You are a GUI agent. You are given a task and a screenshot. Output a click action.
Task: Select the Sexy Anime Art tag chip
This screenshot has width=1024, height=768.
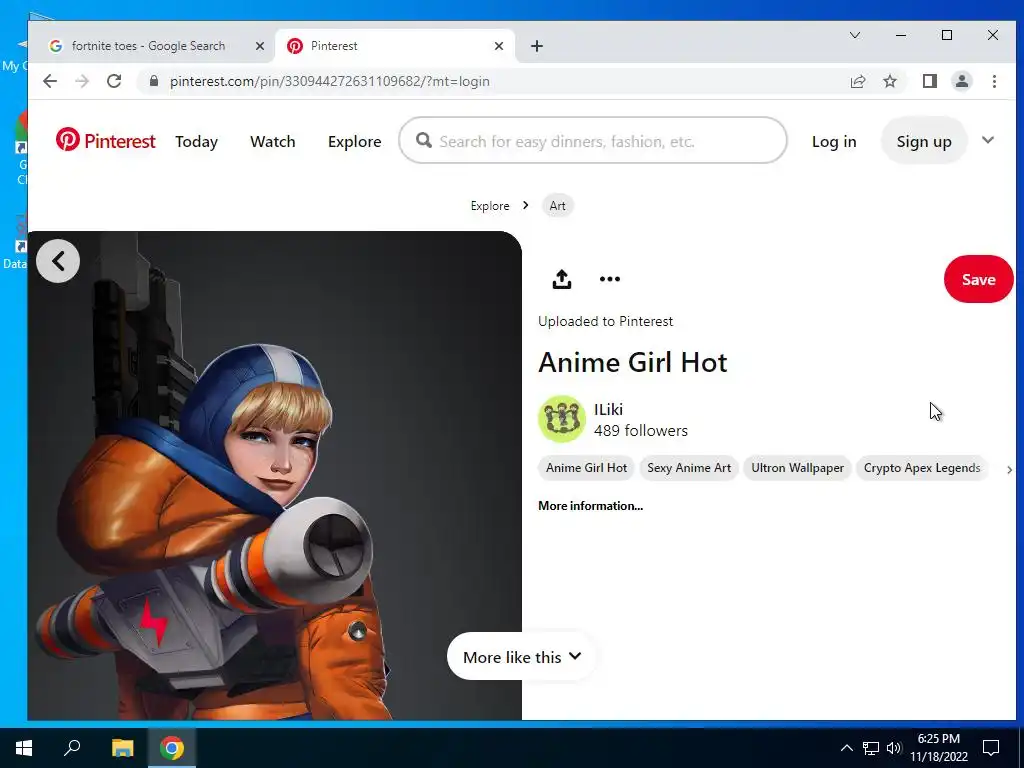[x=689, y=468]
